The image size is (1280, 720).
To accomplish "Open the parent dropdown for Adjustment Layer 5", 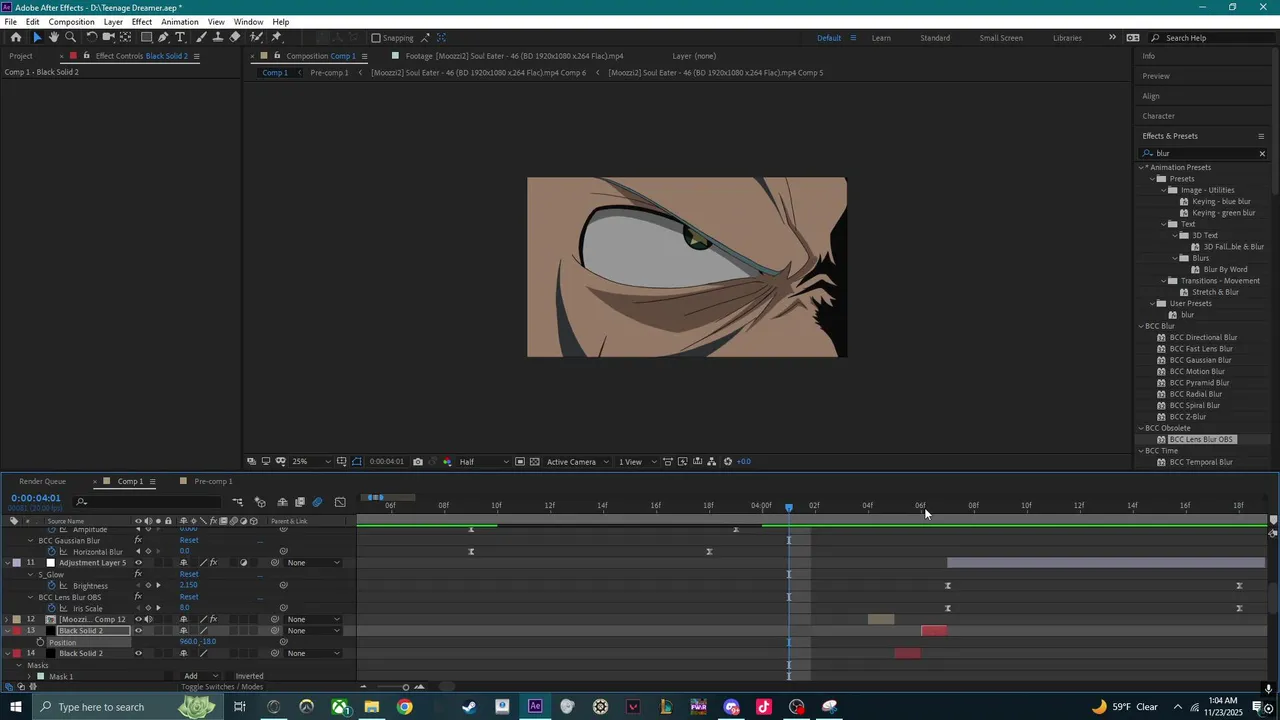I will pyautogui.click(x=313, y=563).
